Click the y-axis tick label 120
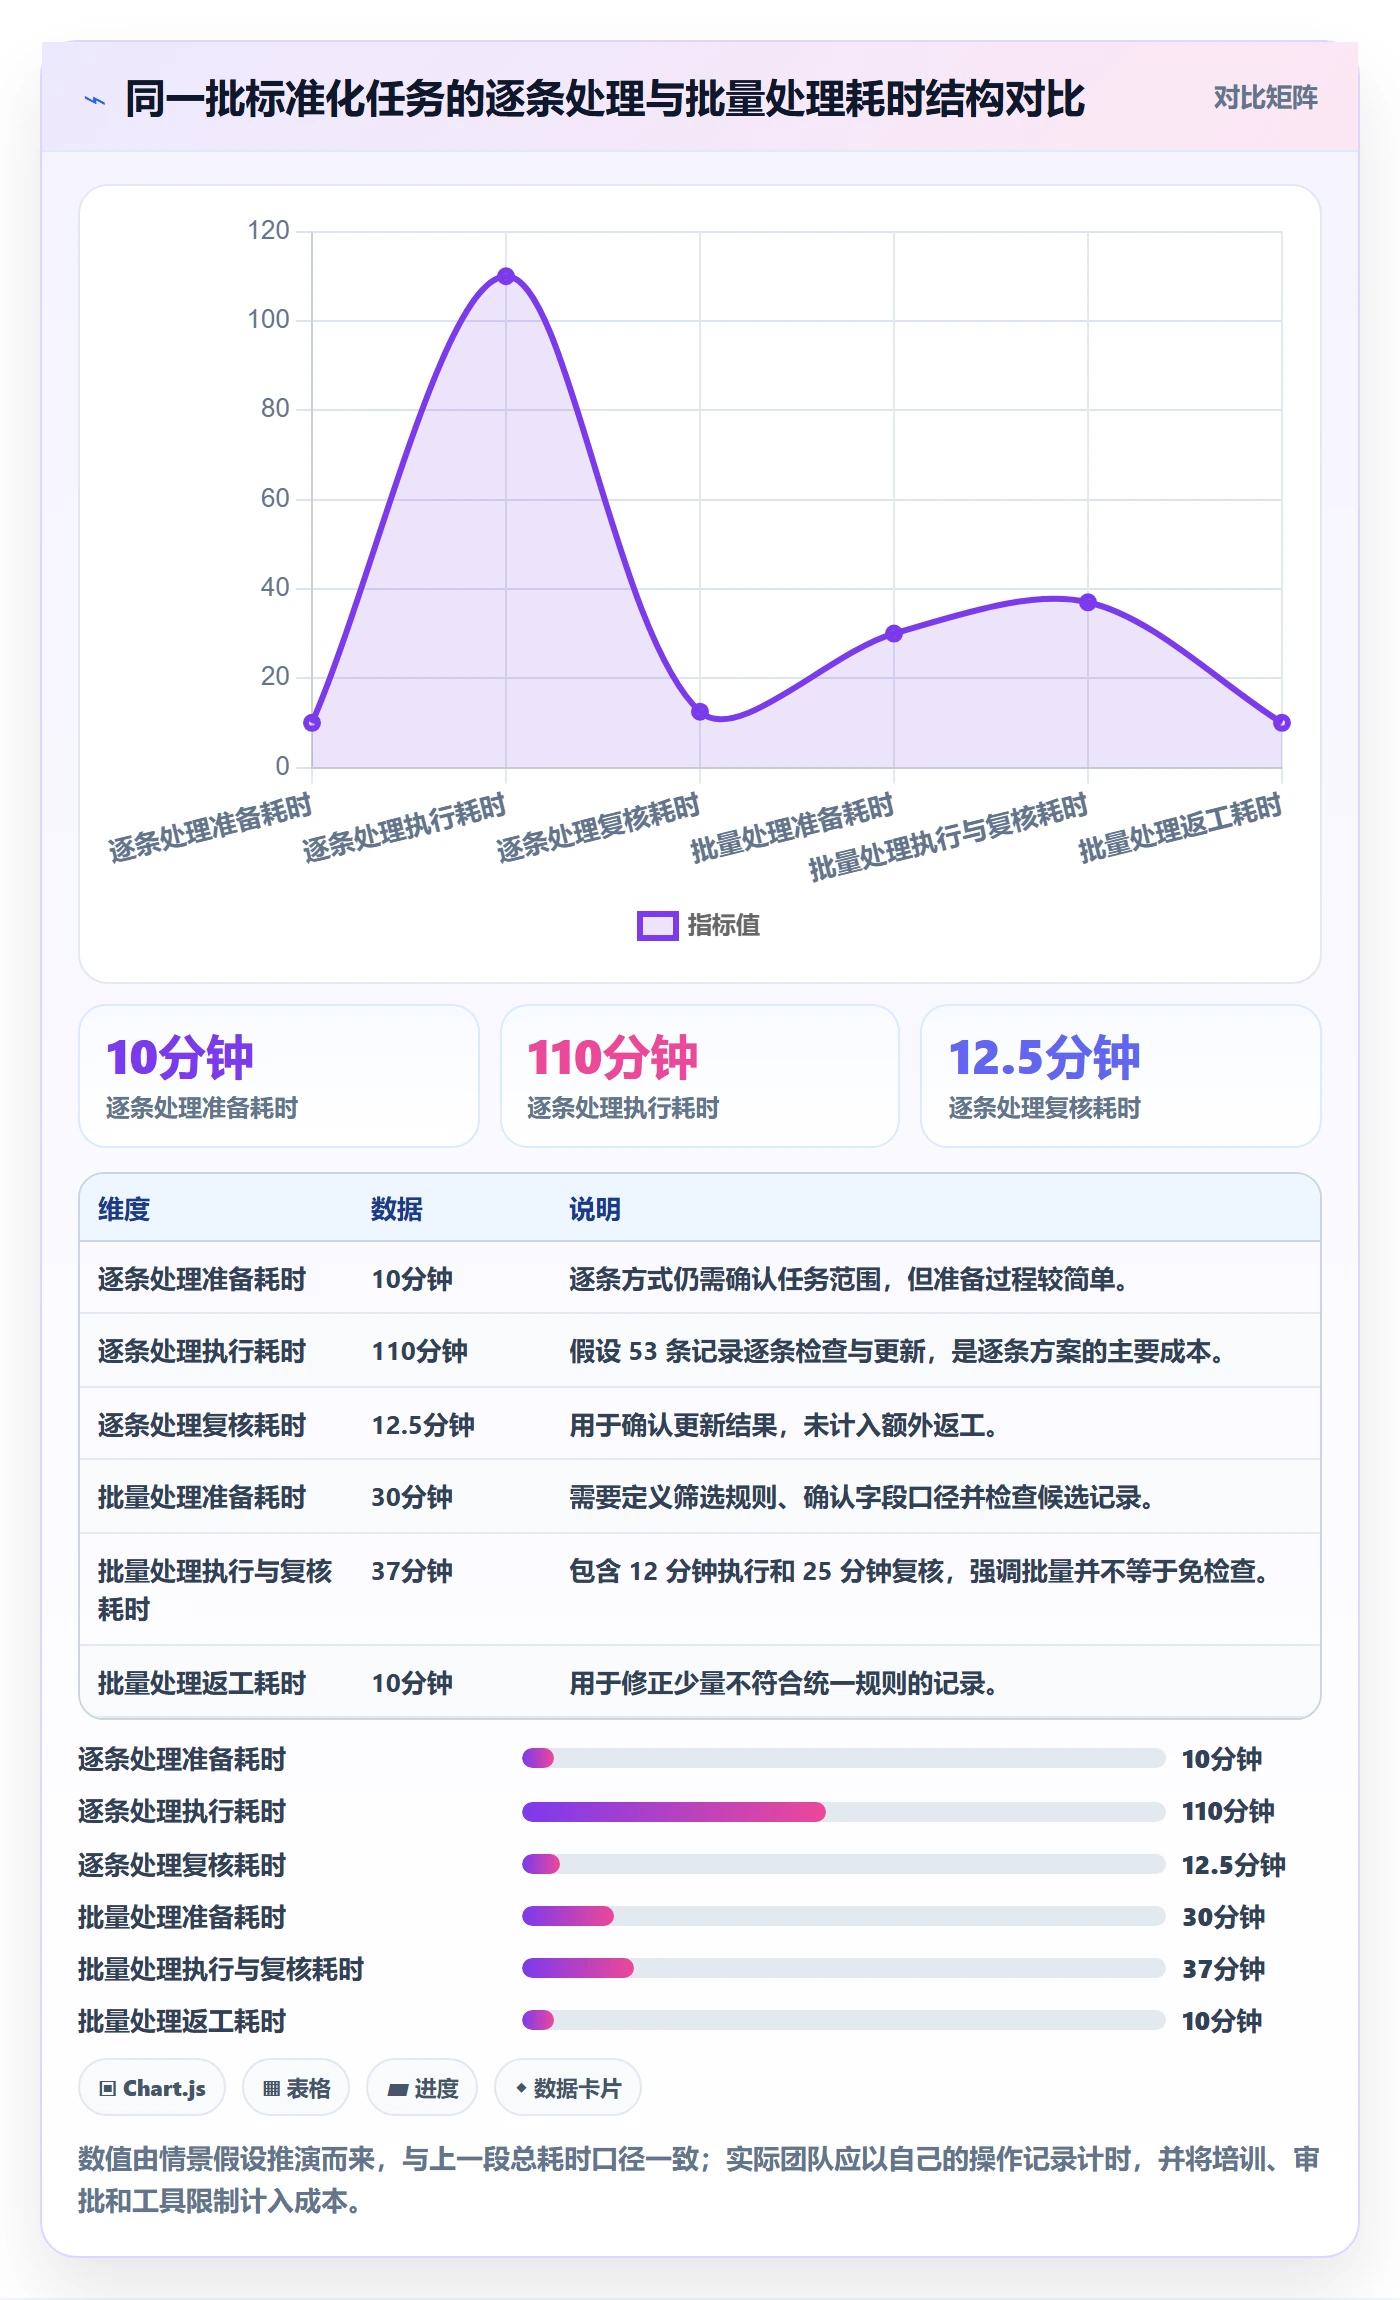1400x2300 pixels. click(268, 231)
